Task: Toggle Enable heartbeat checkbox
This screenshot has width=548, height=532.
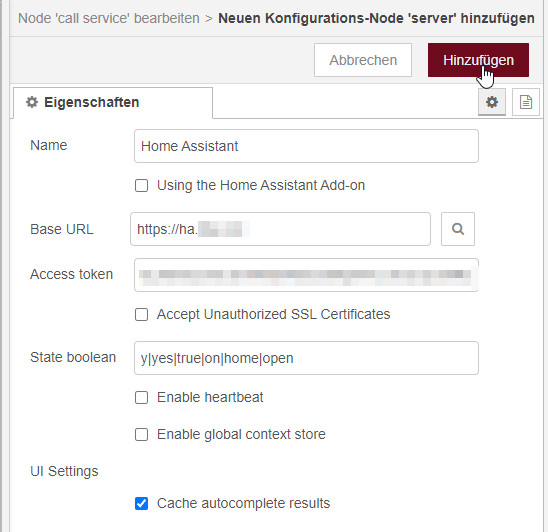Action: [x=142, y=398]
